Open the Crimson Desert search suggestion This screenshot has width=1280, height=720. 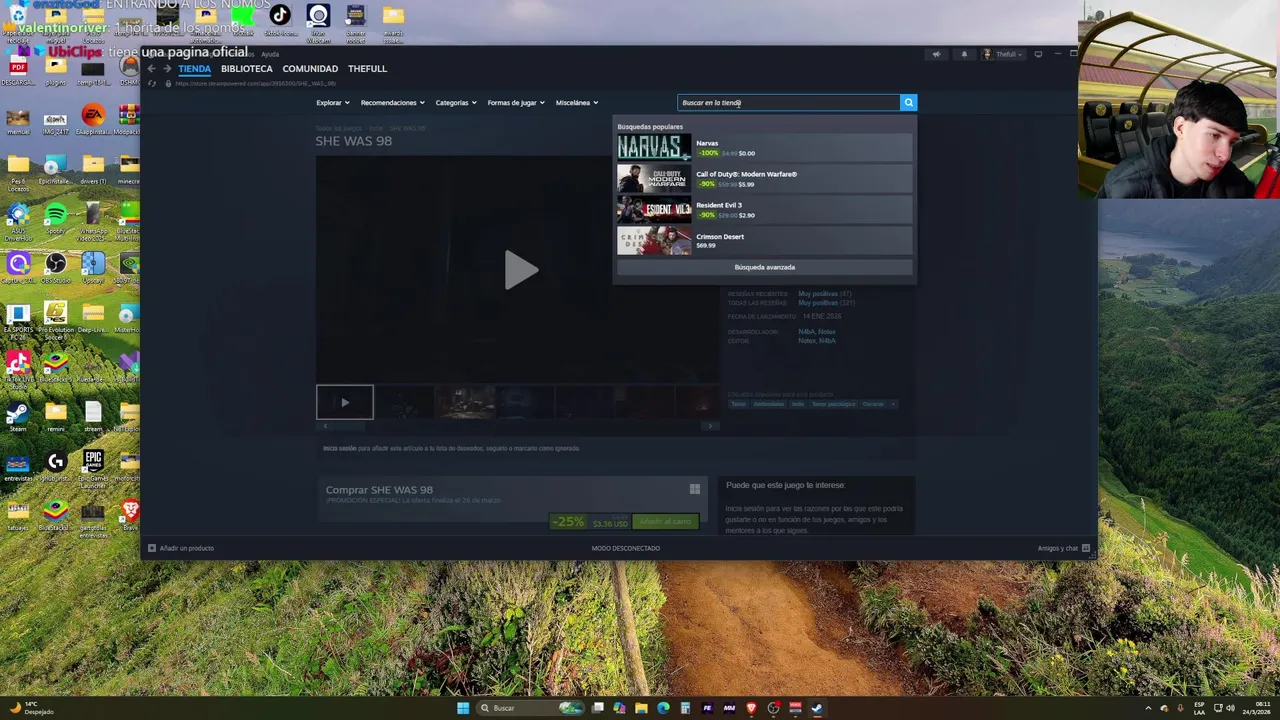764,241
